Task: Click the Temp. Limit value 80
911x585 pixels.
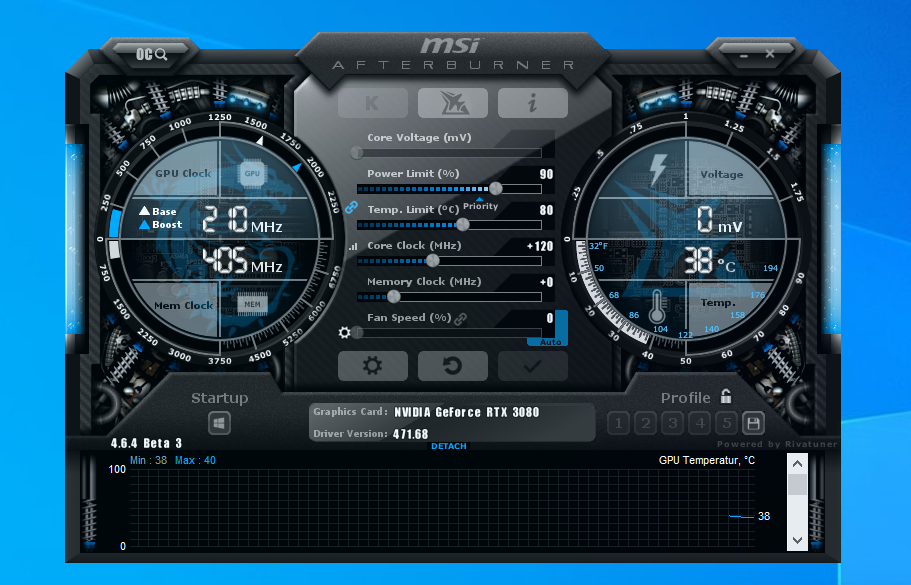Action: click(x=546, y=210)
